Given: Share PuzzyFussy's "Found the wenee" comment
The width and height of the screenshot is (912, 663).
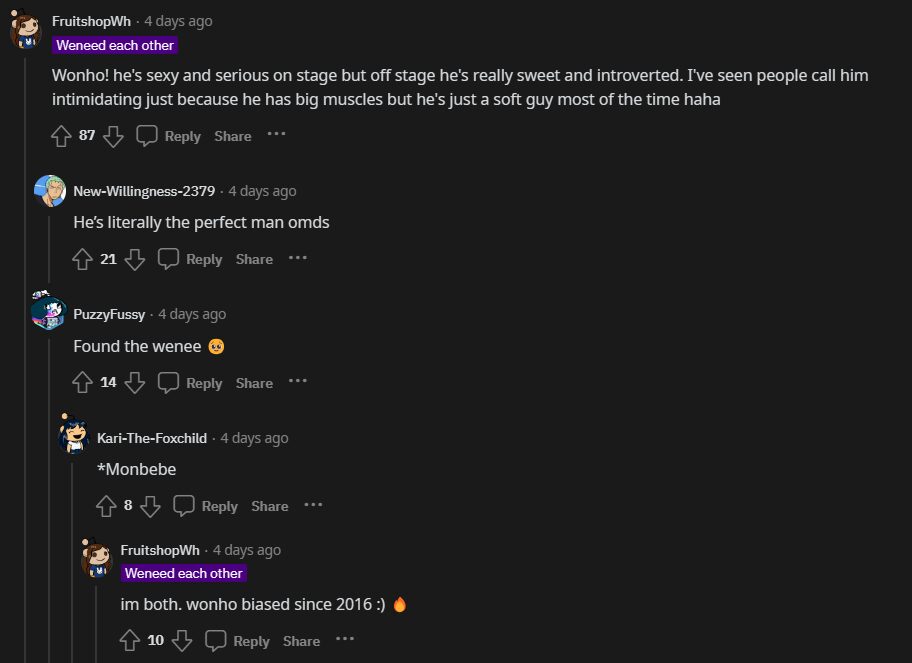Looking at the screenshot, I should 254,383.
